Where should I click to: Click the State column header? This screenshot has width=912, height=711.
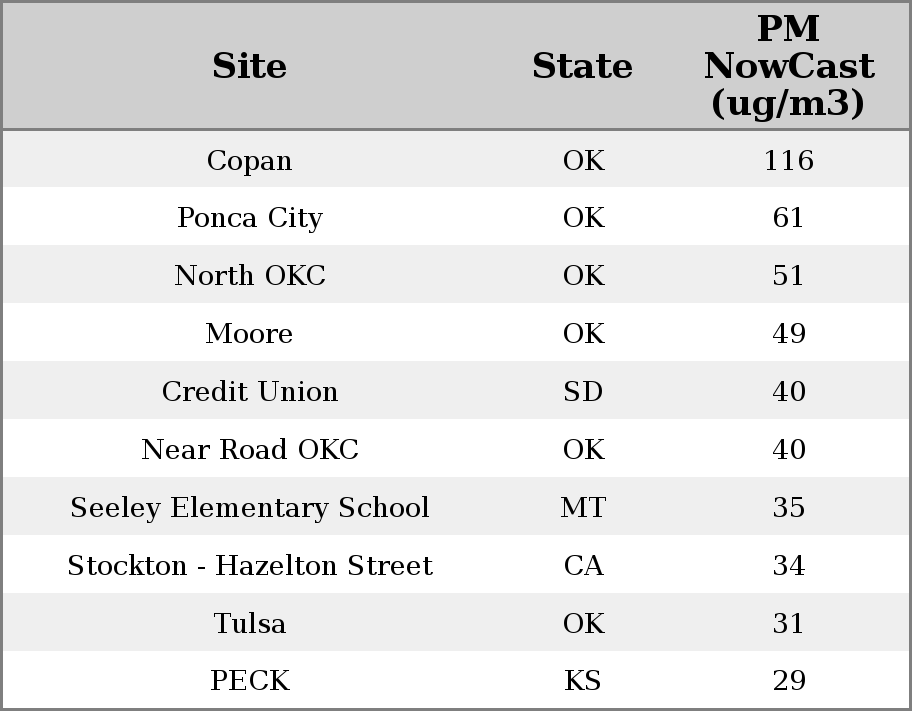click(x=582, y=66)
